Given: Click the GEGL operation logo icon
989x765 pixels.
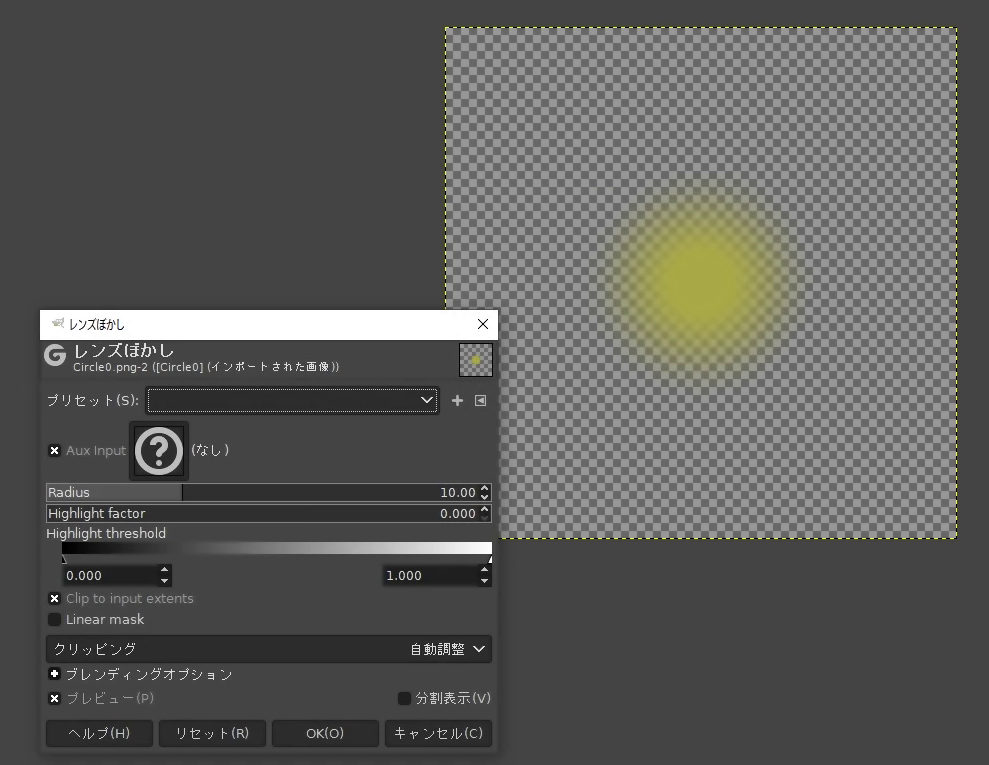Looking at the screenshot, I should [54, 357].
